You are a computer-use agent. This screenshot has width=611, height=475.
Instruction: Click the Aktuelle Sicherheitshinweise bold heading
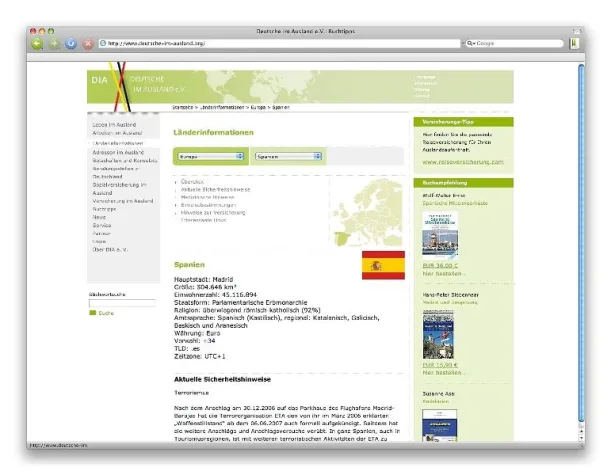point(222,379)
